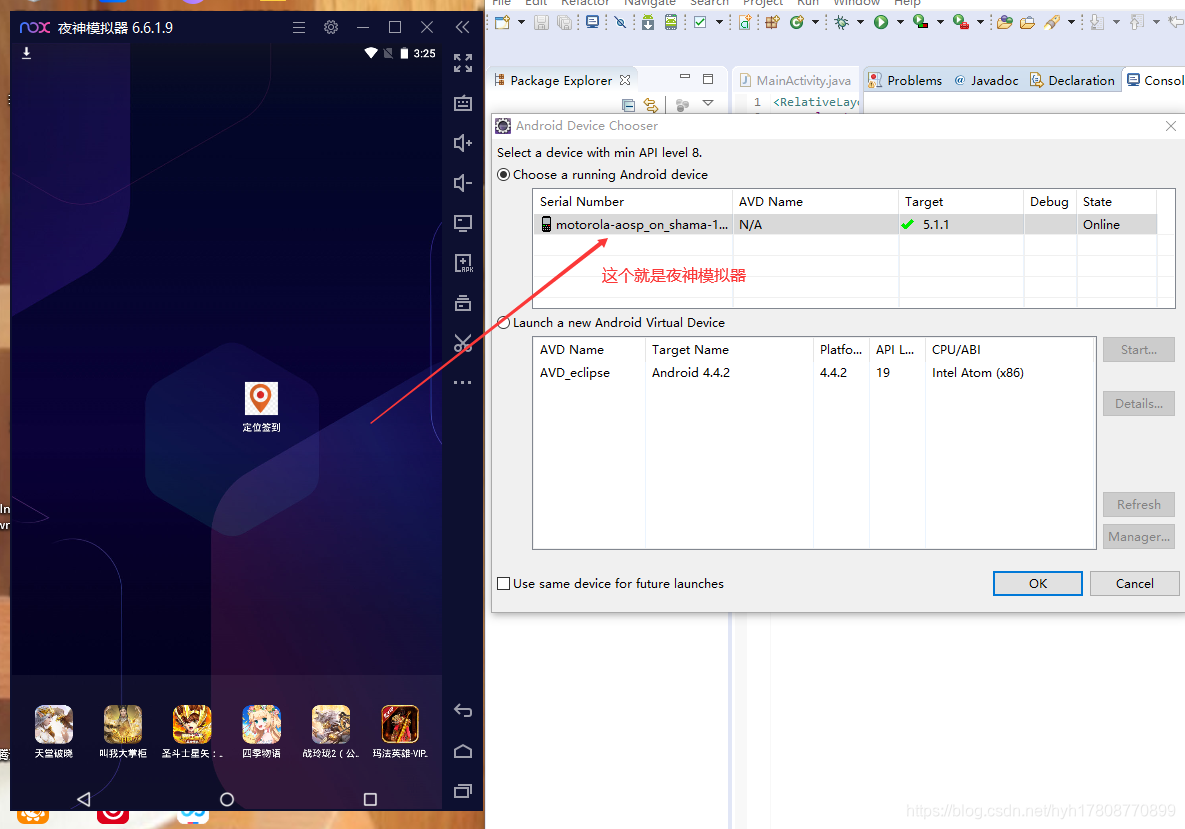The image size is (1185, 829).
Task: Open dropdown next to Run with Coverage icon
Action: [940, 22]
